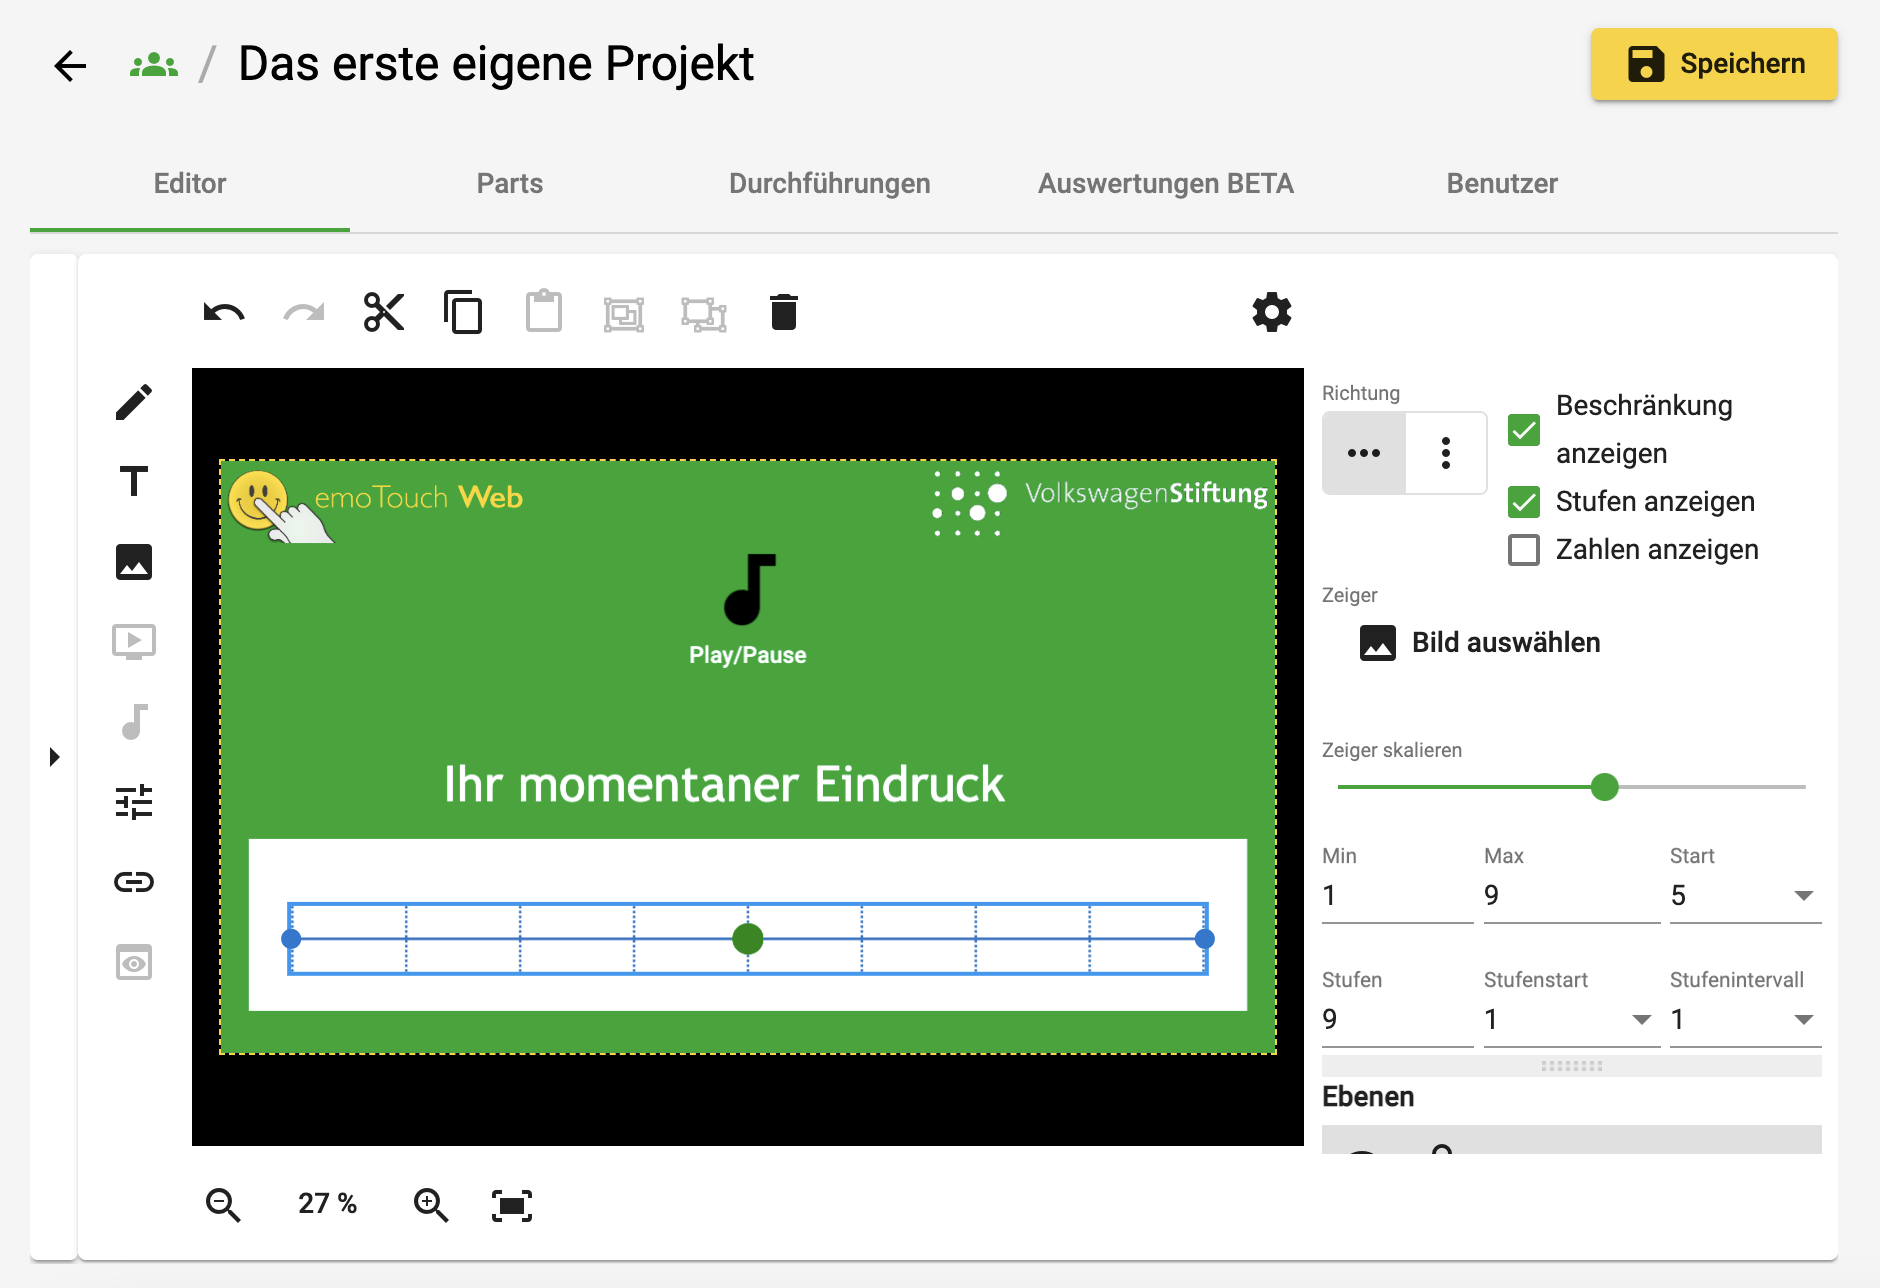Click the preview eye tool
This screenshot has width=1880, height=1288.
(134, 962)
